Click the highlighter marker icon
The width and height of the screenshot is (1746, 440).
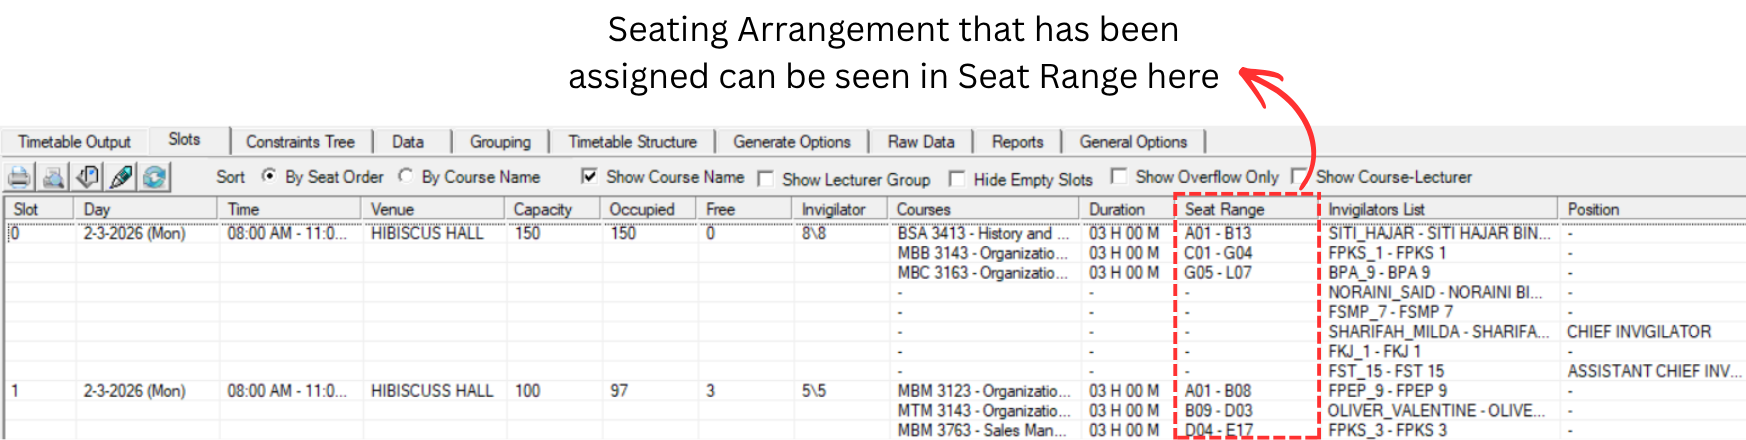pyautogui.click(x=121, y=177)
